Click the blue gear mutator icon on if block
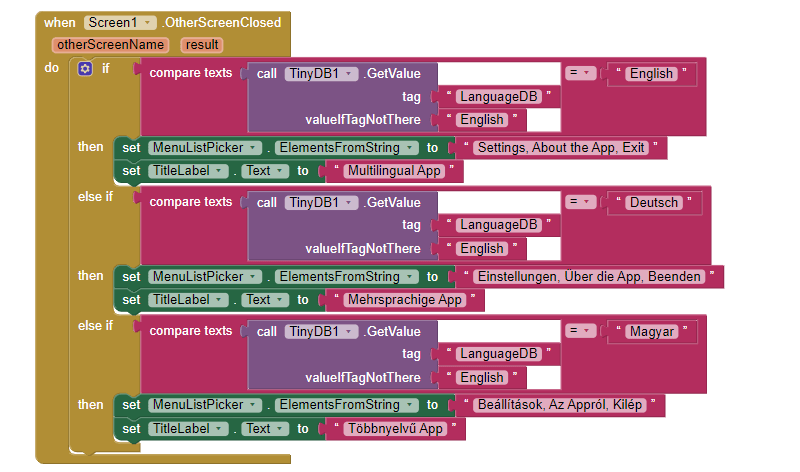Screen dimensions: 800x472 click(85, 68)
